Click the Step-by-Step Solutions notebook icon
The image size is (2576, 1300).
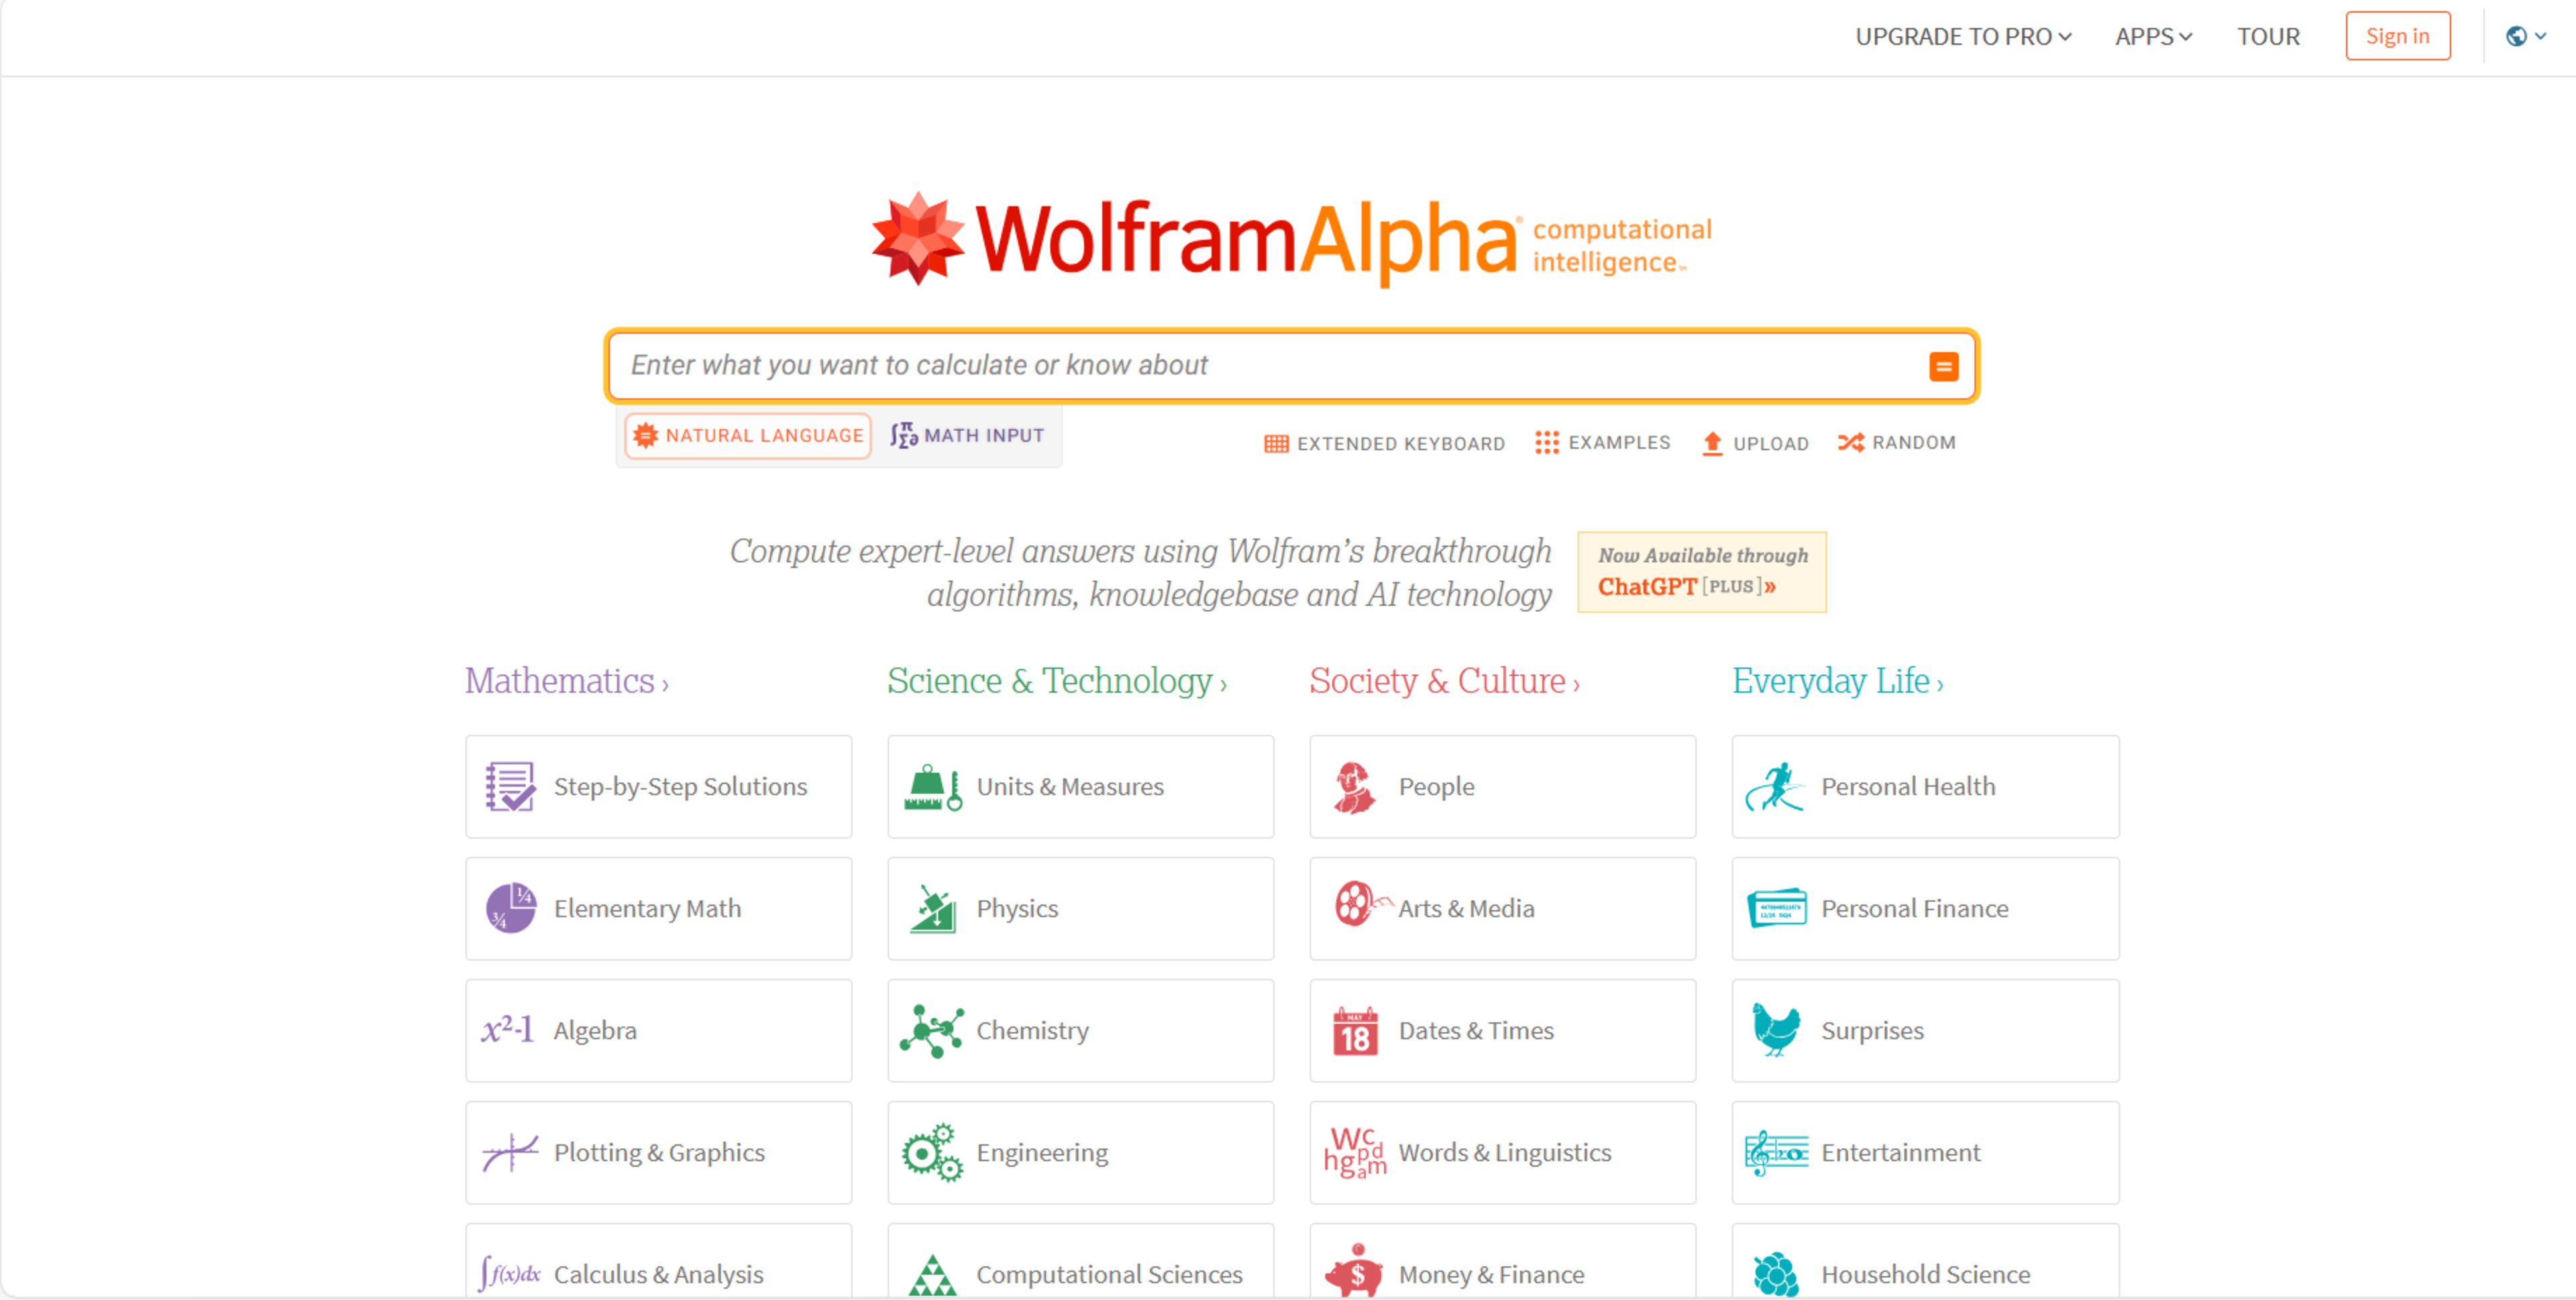coord(510,787)
